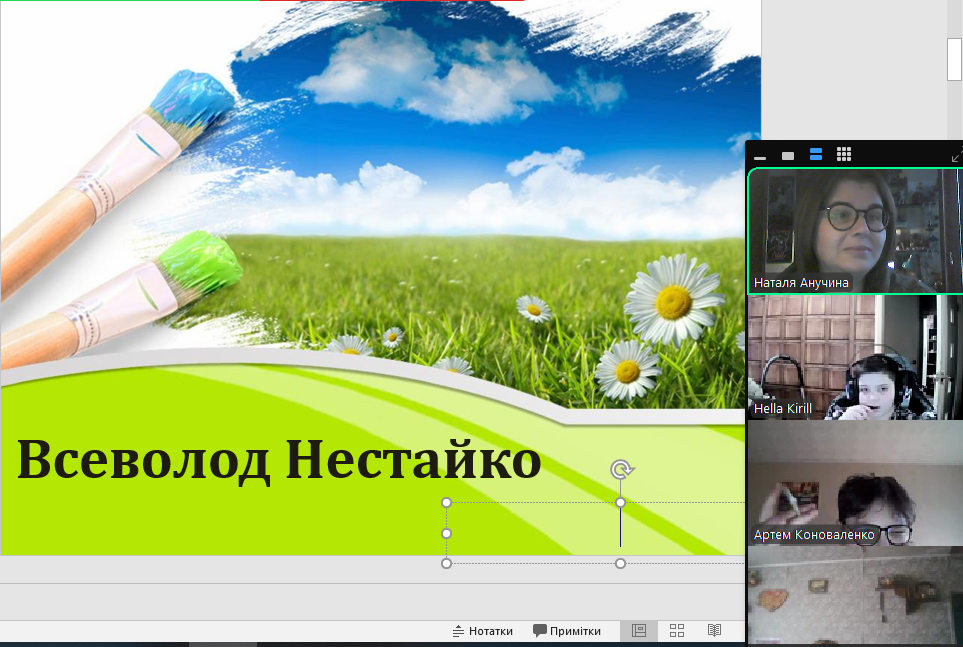Image resolution: width=963 pixels, height=647 pixels.
Task: Select the unnamed fourth participant video
Action: [855, 596]
